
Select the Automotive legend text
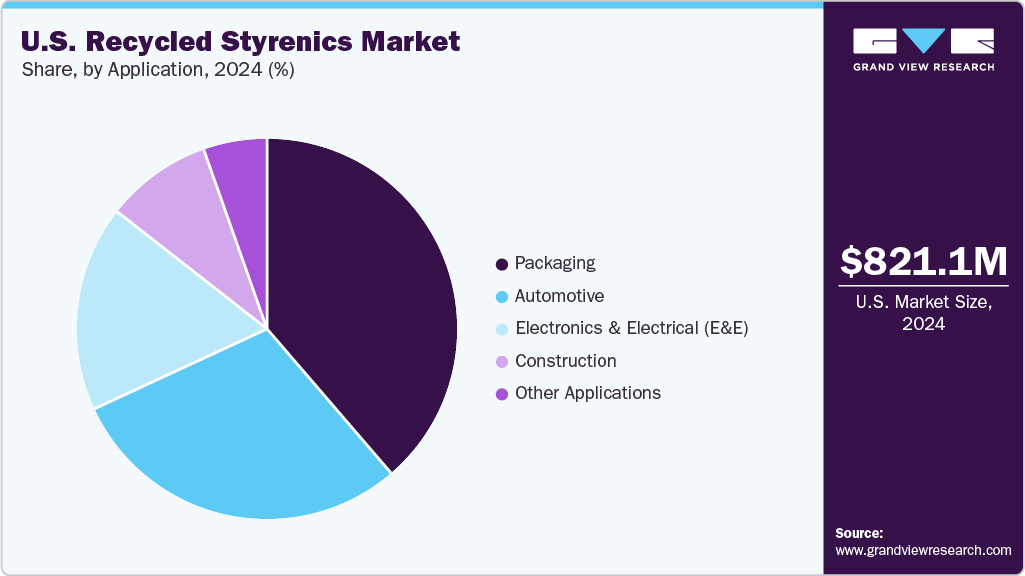pyautogui.click(x=559, y=297)
